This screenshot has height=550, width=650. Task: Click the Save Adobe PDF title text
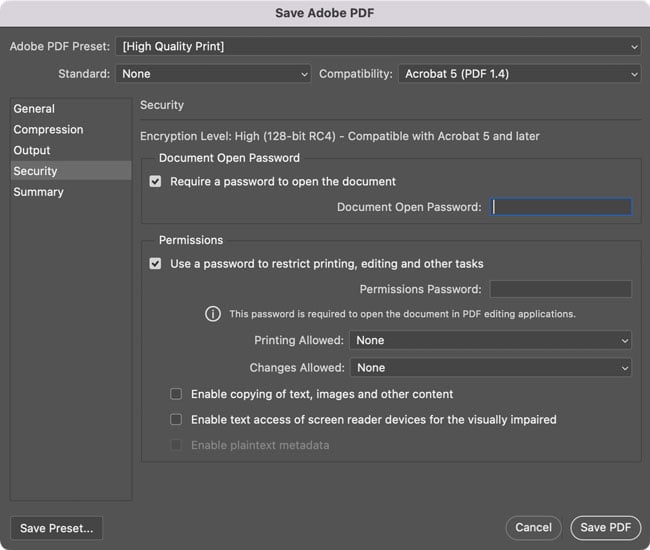pyautogui.click(x=325, y=13)
